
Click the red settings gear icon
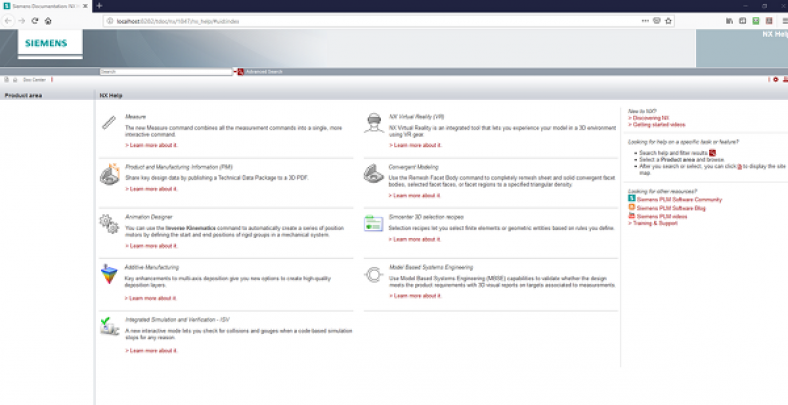(x=776, y=79)
